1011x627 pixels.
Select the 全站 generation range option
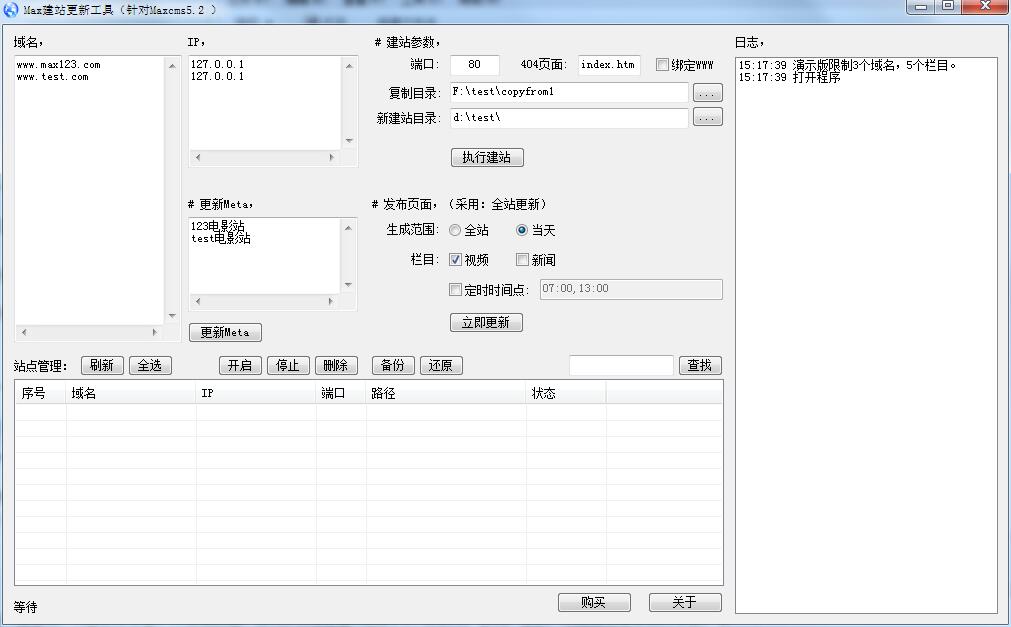(x=456, y=230)
